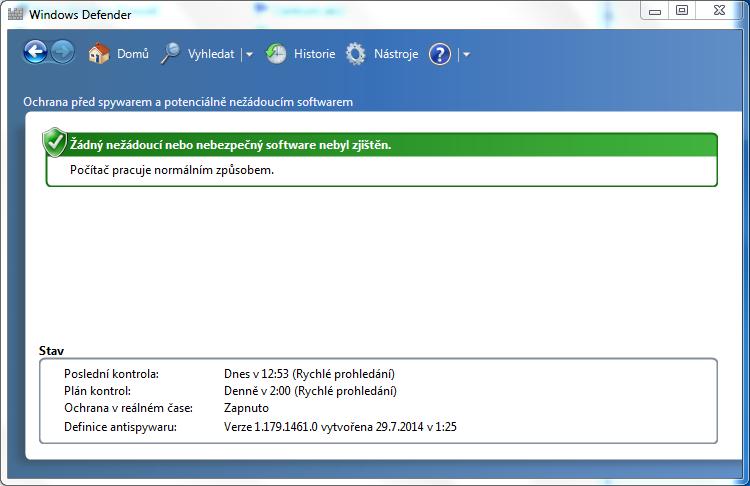
Task: Expand the help options dropdown arrow
Action: pyautogui.click(x=466, y=55)
